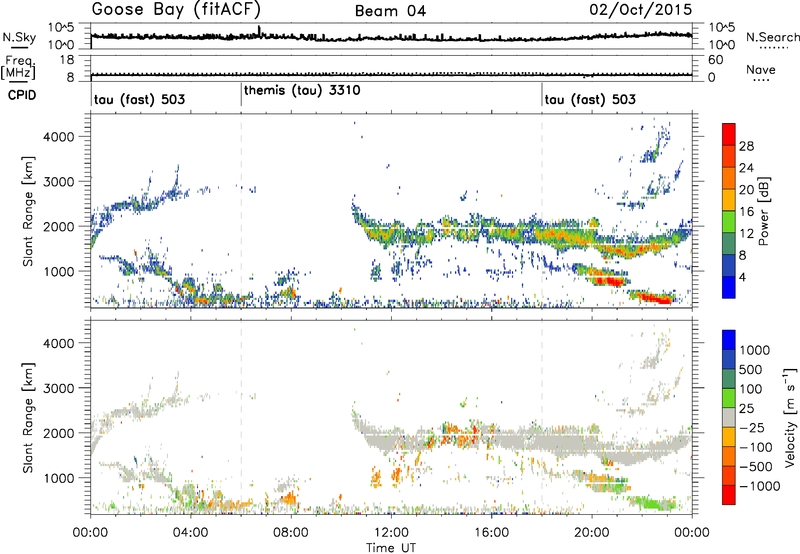Click the 'N.Sky' label
This screenshot has width=800, height=554.
pyautogui.click(x=19, y=37)
